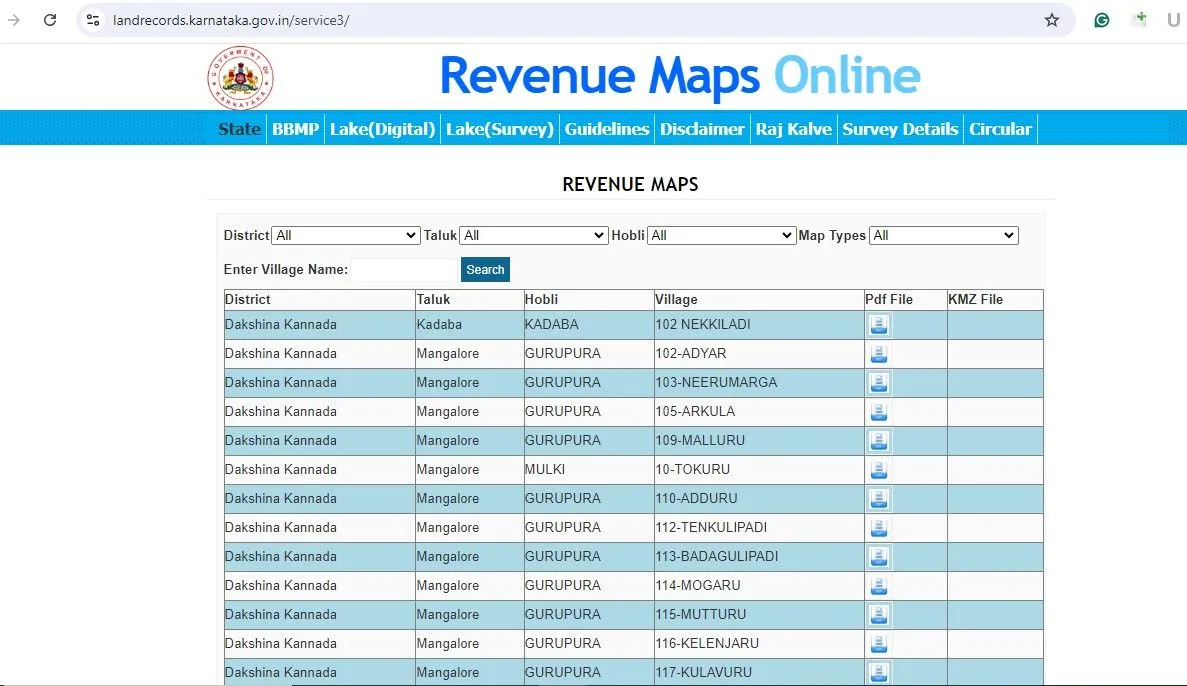Download PDF map for 103-NEERUMARGA
The width and height of the screenshot is (1187, 686).
tap(878, 383)
